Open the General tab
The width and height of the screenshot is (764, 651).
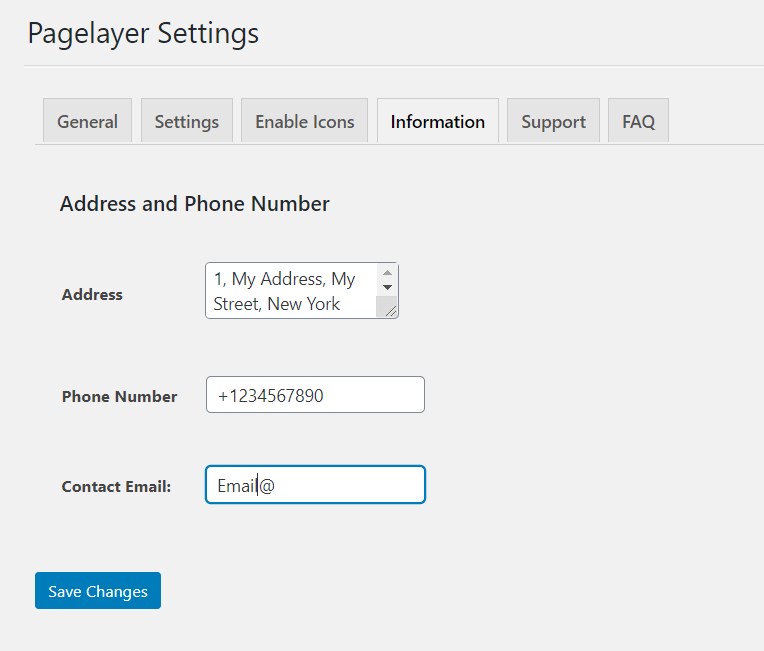tap(87, 122)
